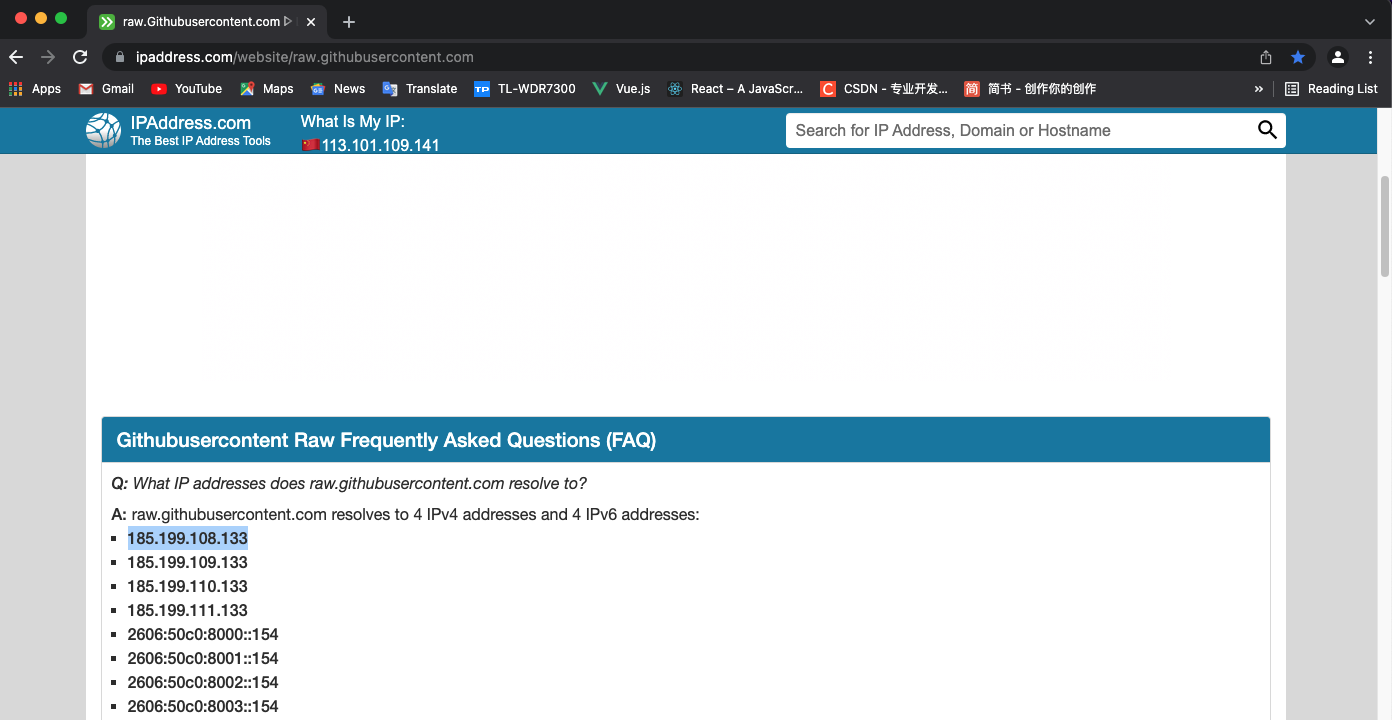
Task: Click my IP 113.101.109.141
Action: 380,145
